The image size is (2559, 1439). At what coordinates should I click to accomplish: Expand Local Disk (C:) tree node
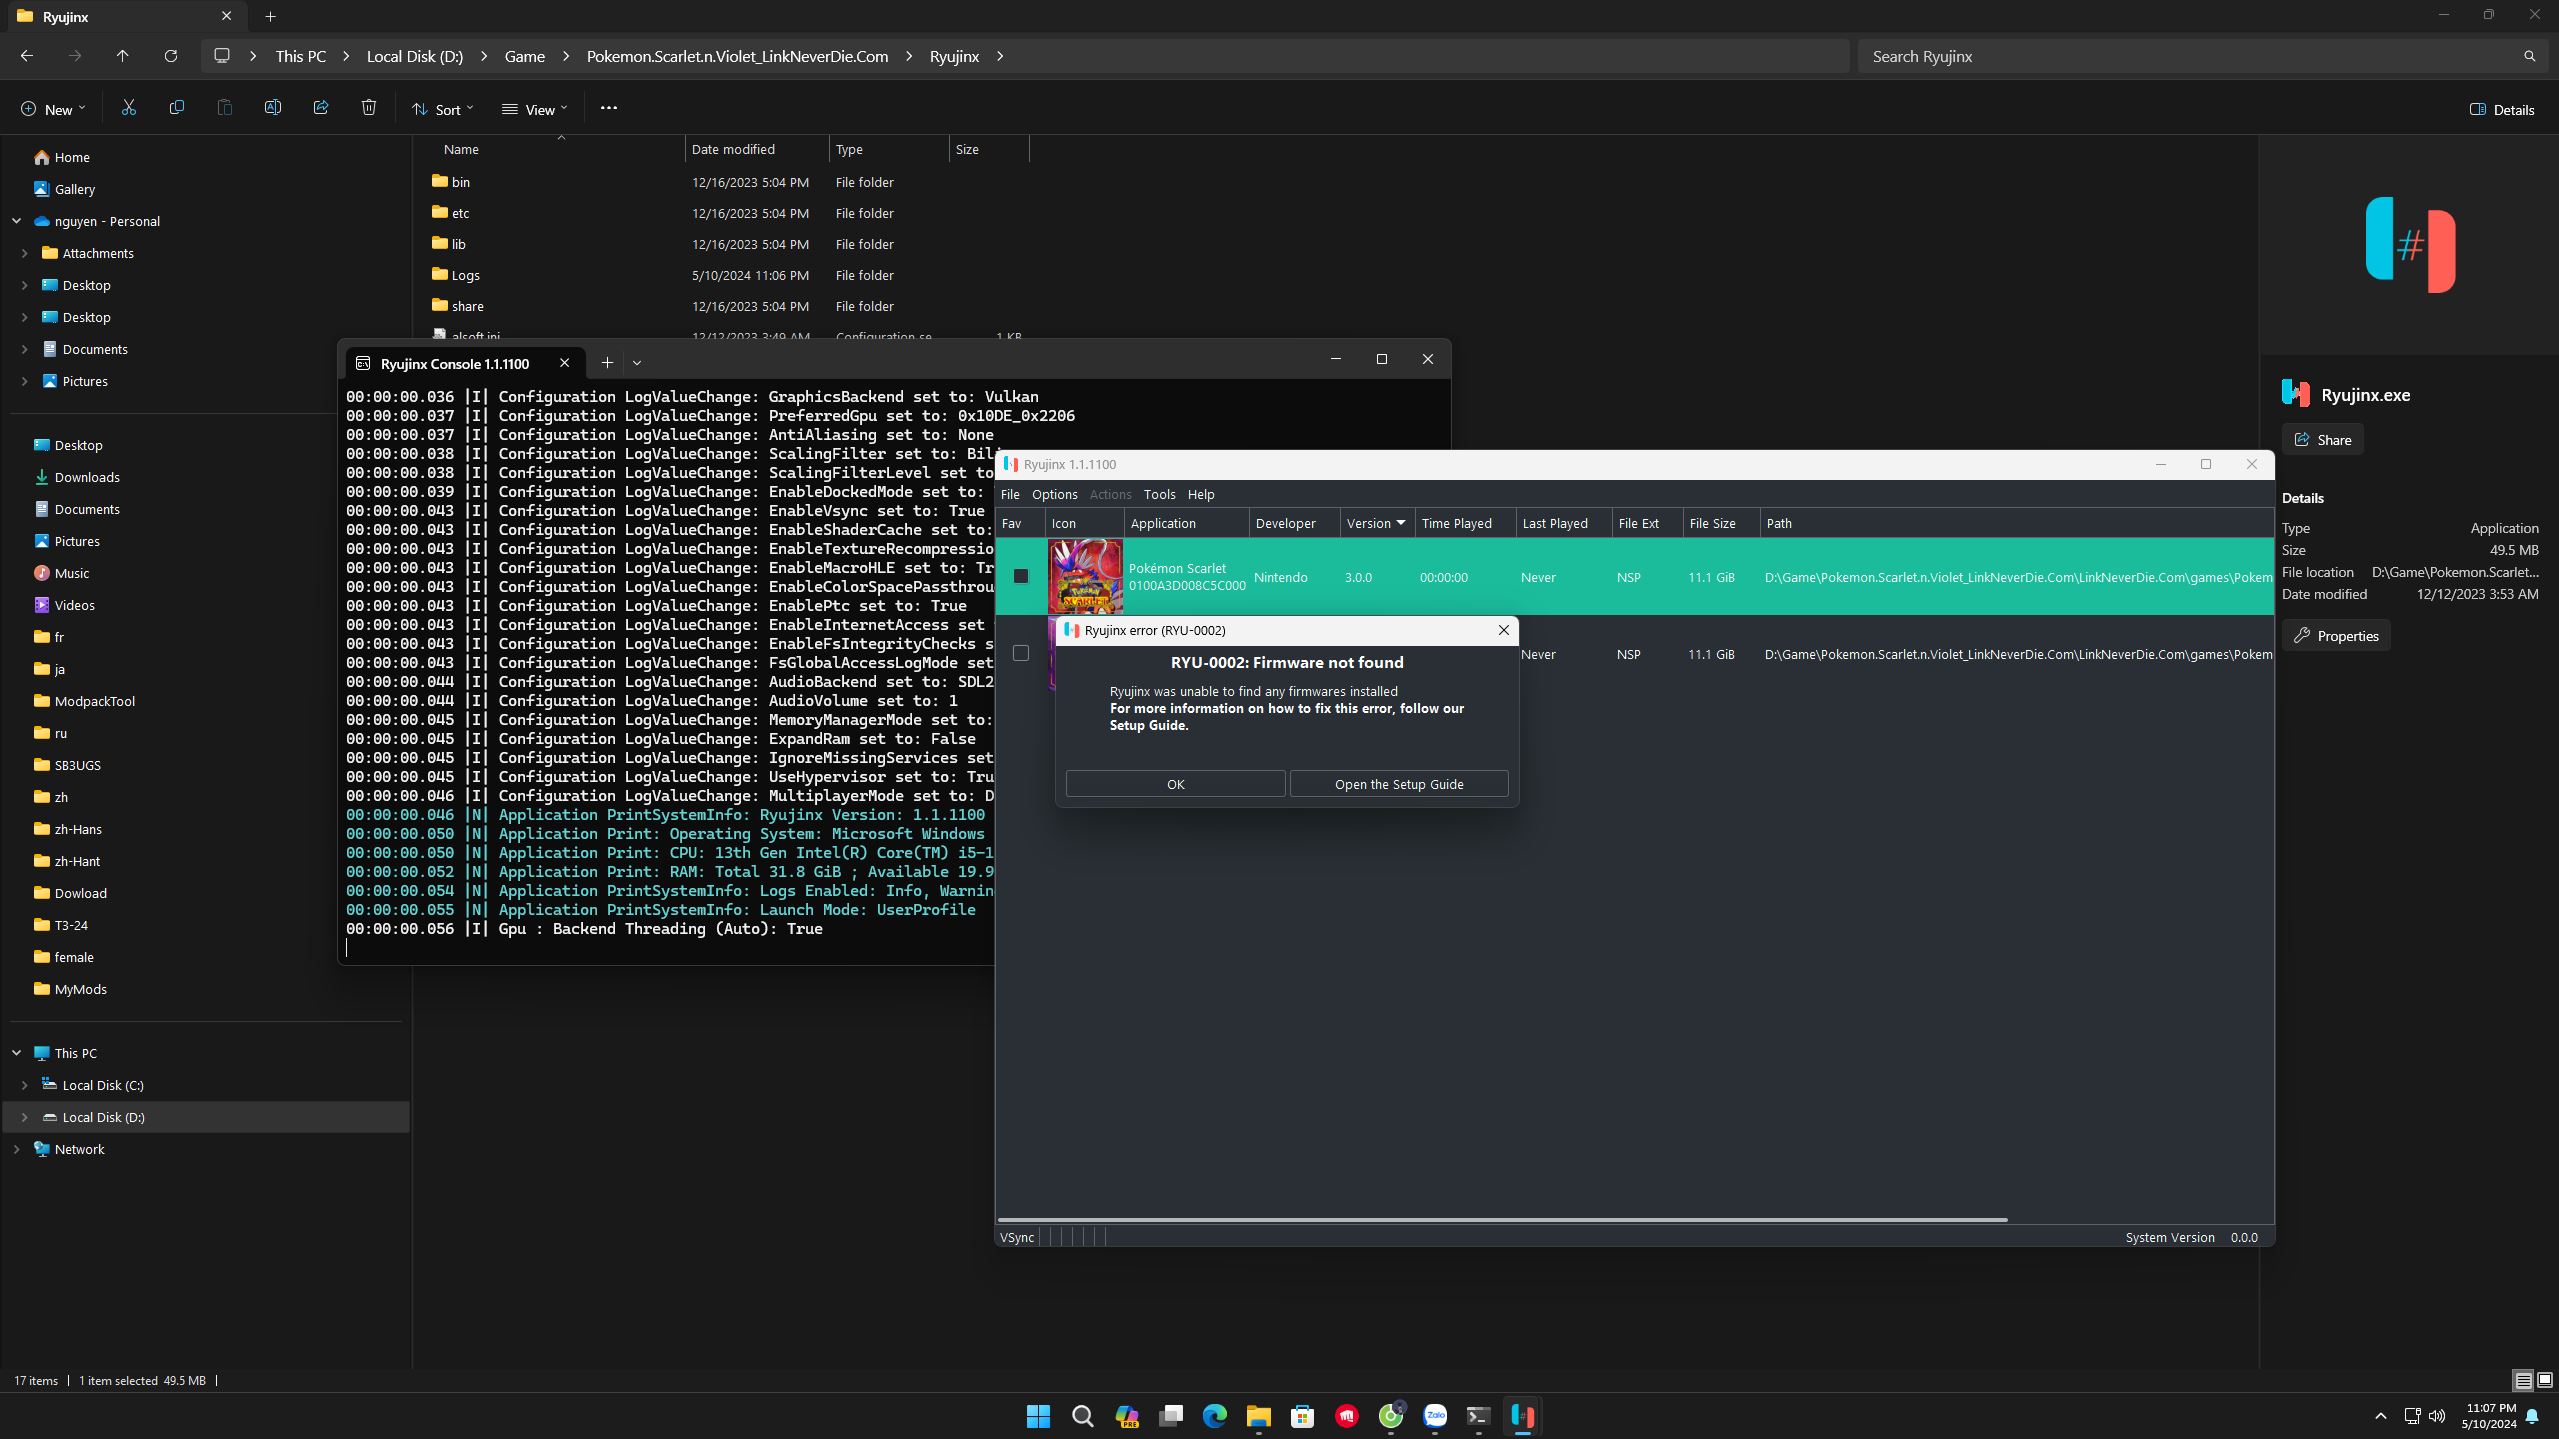pyautogui.click(x=24, y=1085)
